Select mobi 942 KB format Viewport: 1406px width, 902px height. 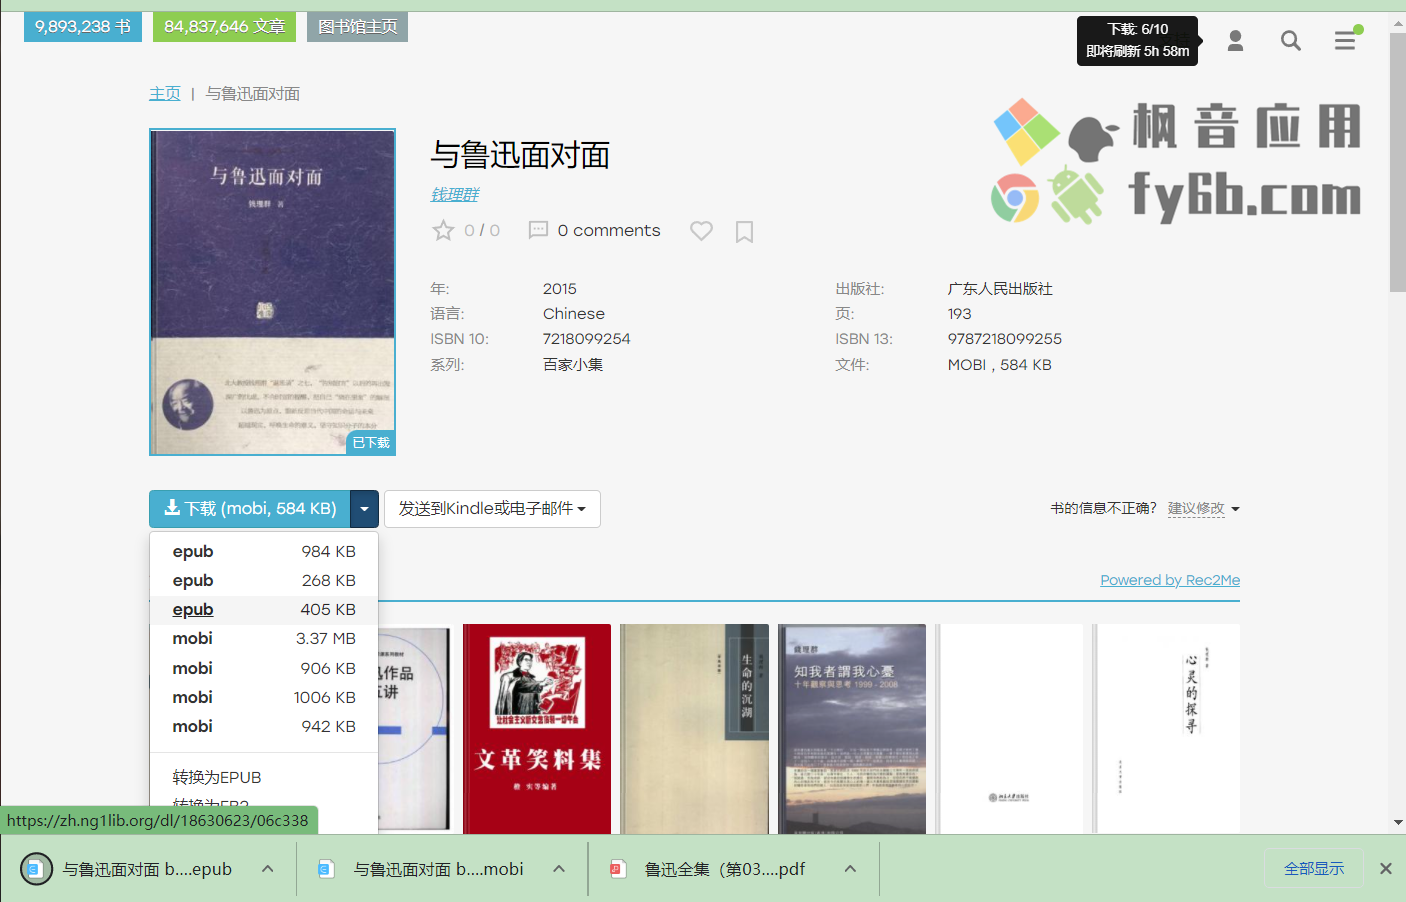264,727
